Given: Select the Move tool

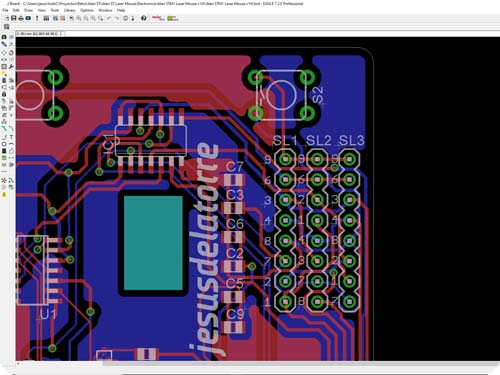Looking at the screenshot, I should (x=4, y=52).
